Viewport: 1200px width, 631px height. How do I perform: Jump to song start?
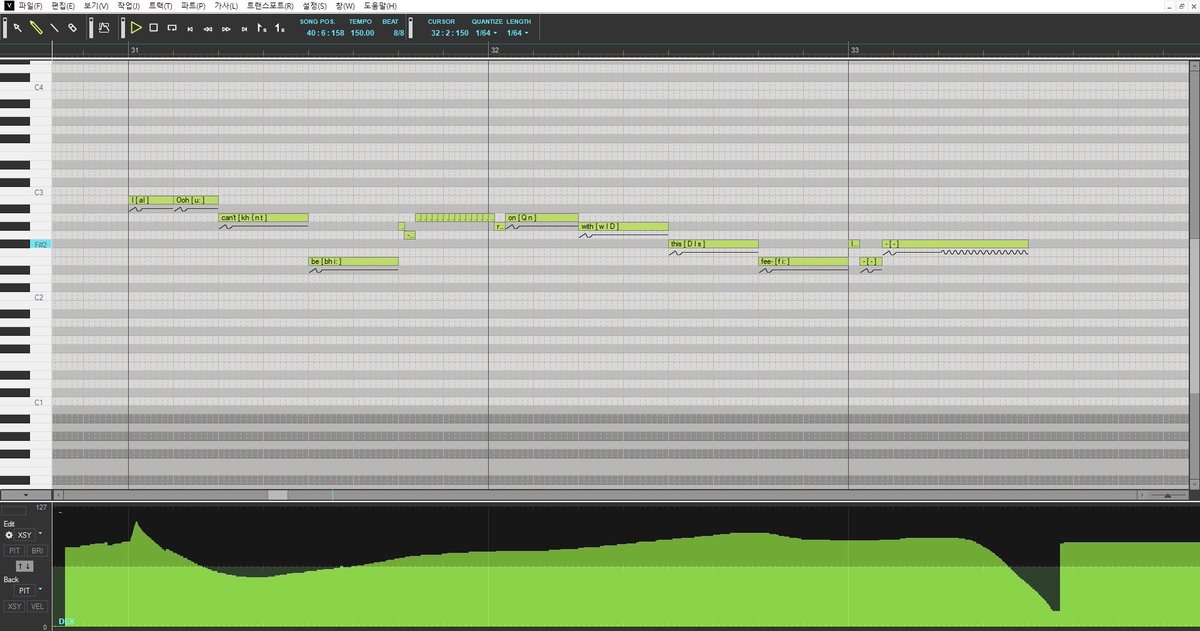pos(190,28)
